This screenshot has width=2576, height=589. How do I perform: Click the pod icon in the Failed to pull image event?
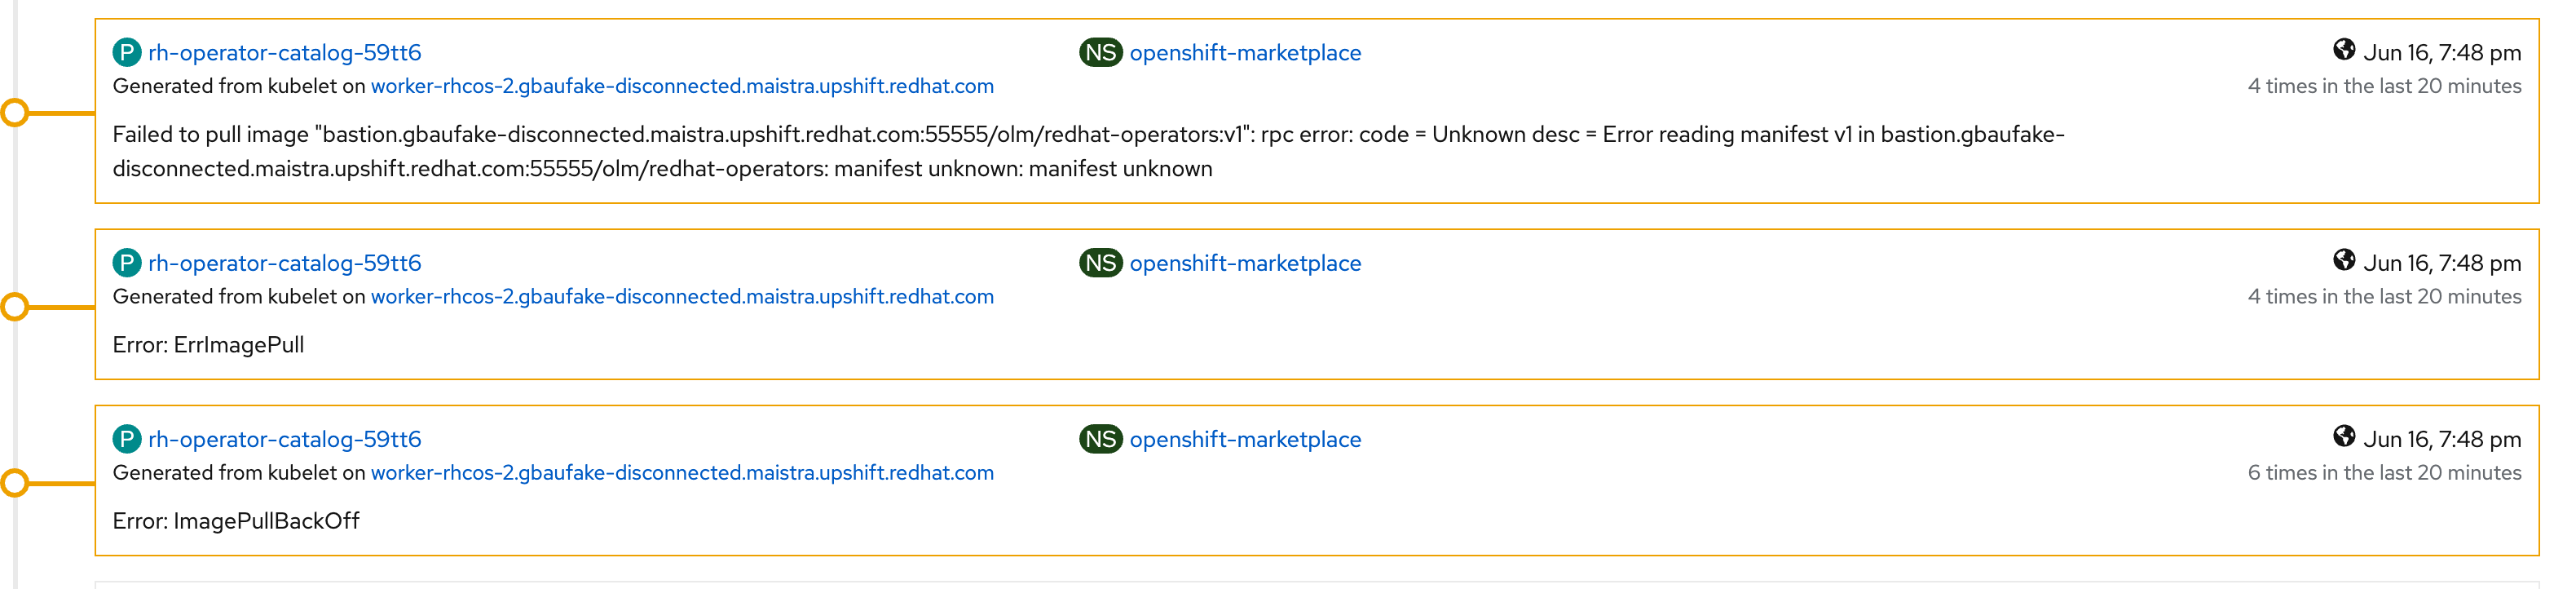point(126,52)
